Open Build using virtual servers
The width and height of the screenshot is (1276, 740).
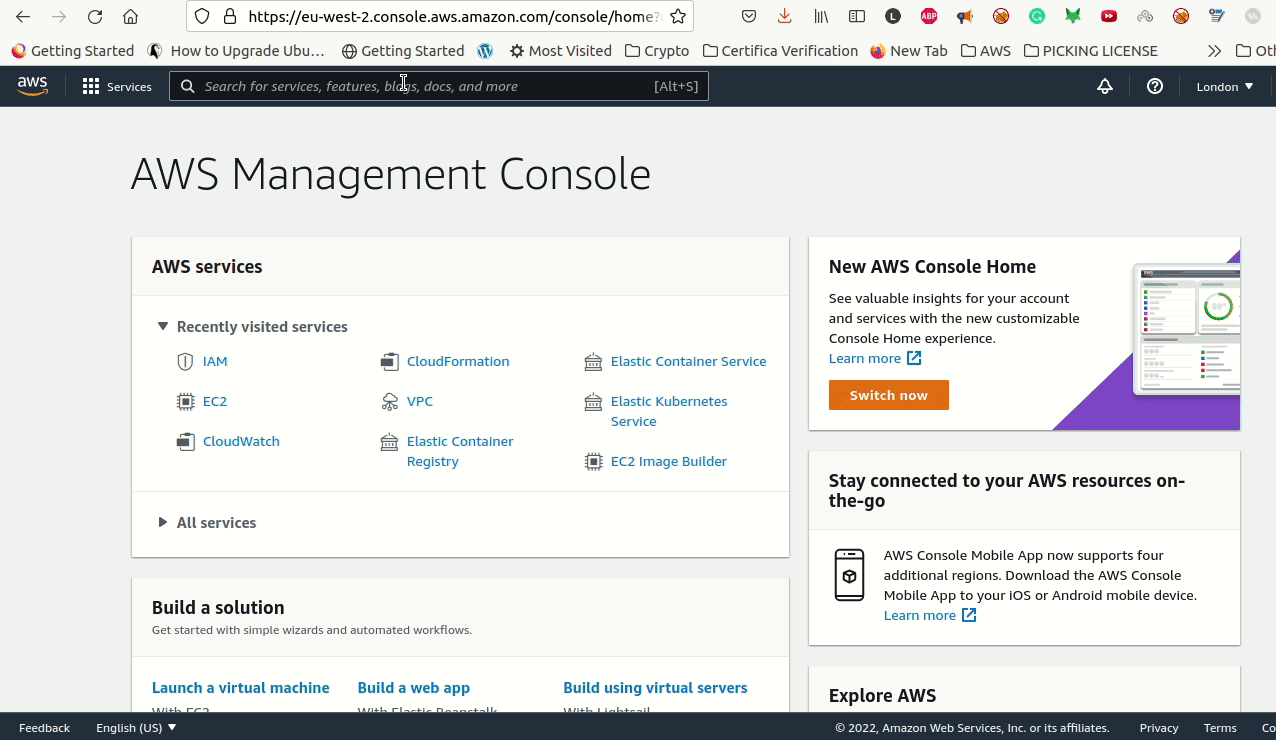(655, 688)
